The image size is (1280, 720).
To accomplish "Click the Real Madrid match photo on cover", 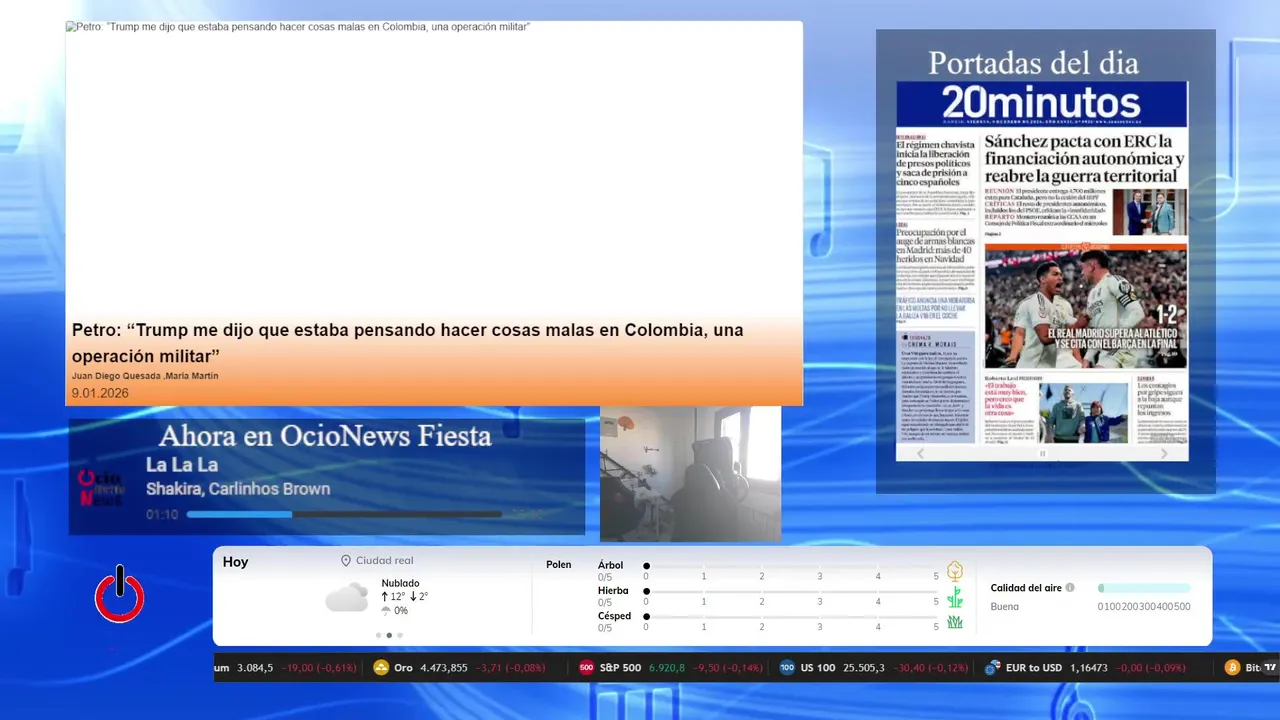I will 1086,307.
